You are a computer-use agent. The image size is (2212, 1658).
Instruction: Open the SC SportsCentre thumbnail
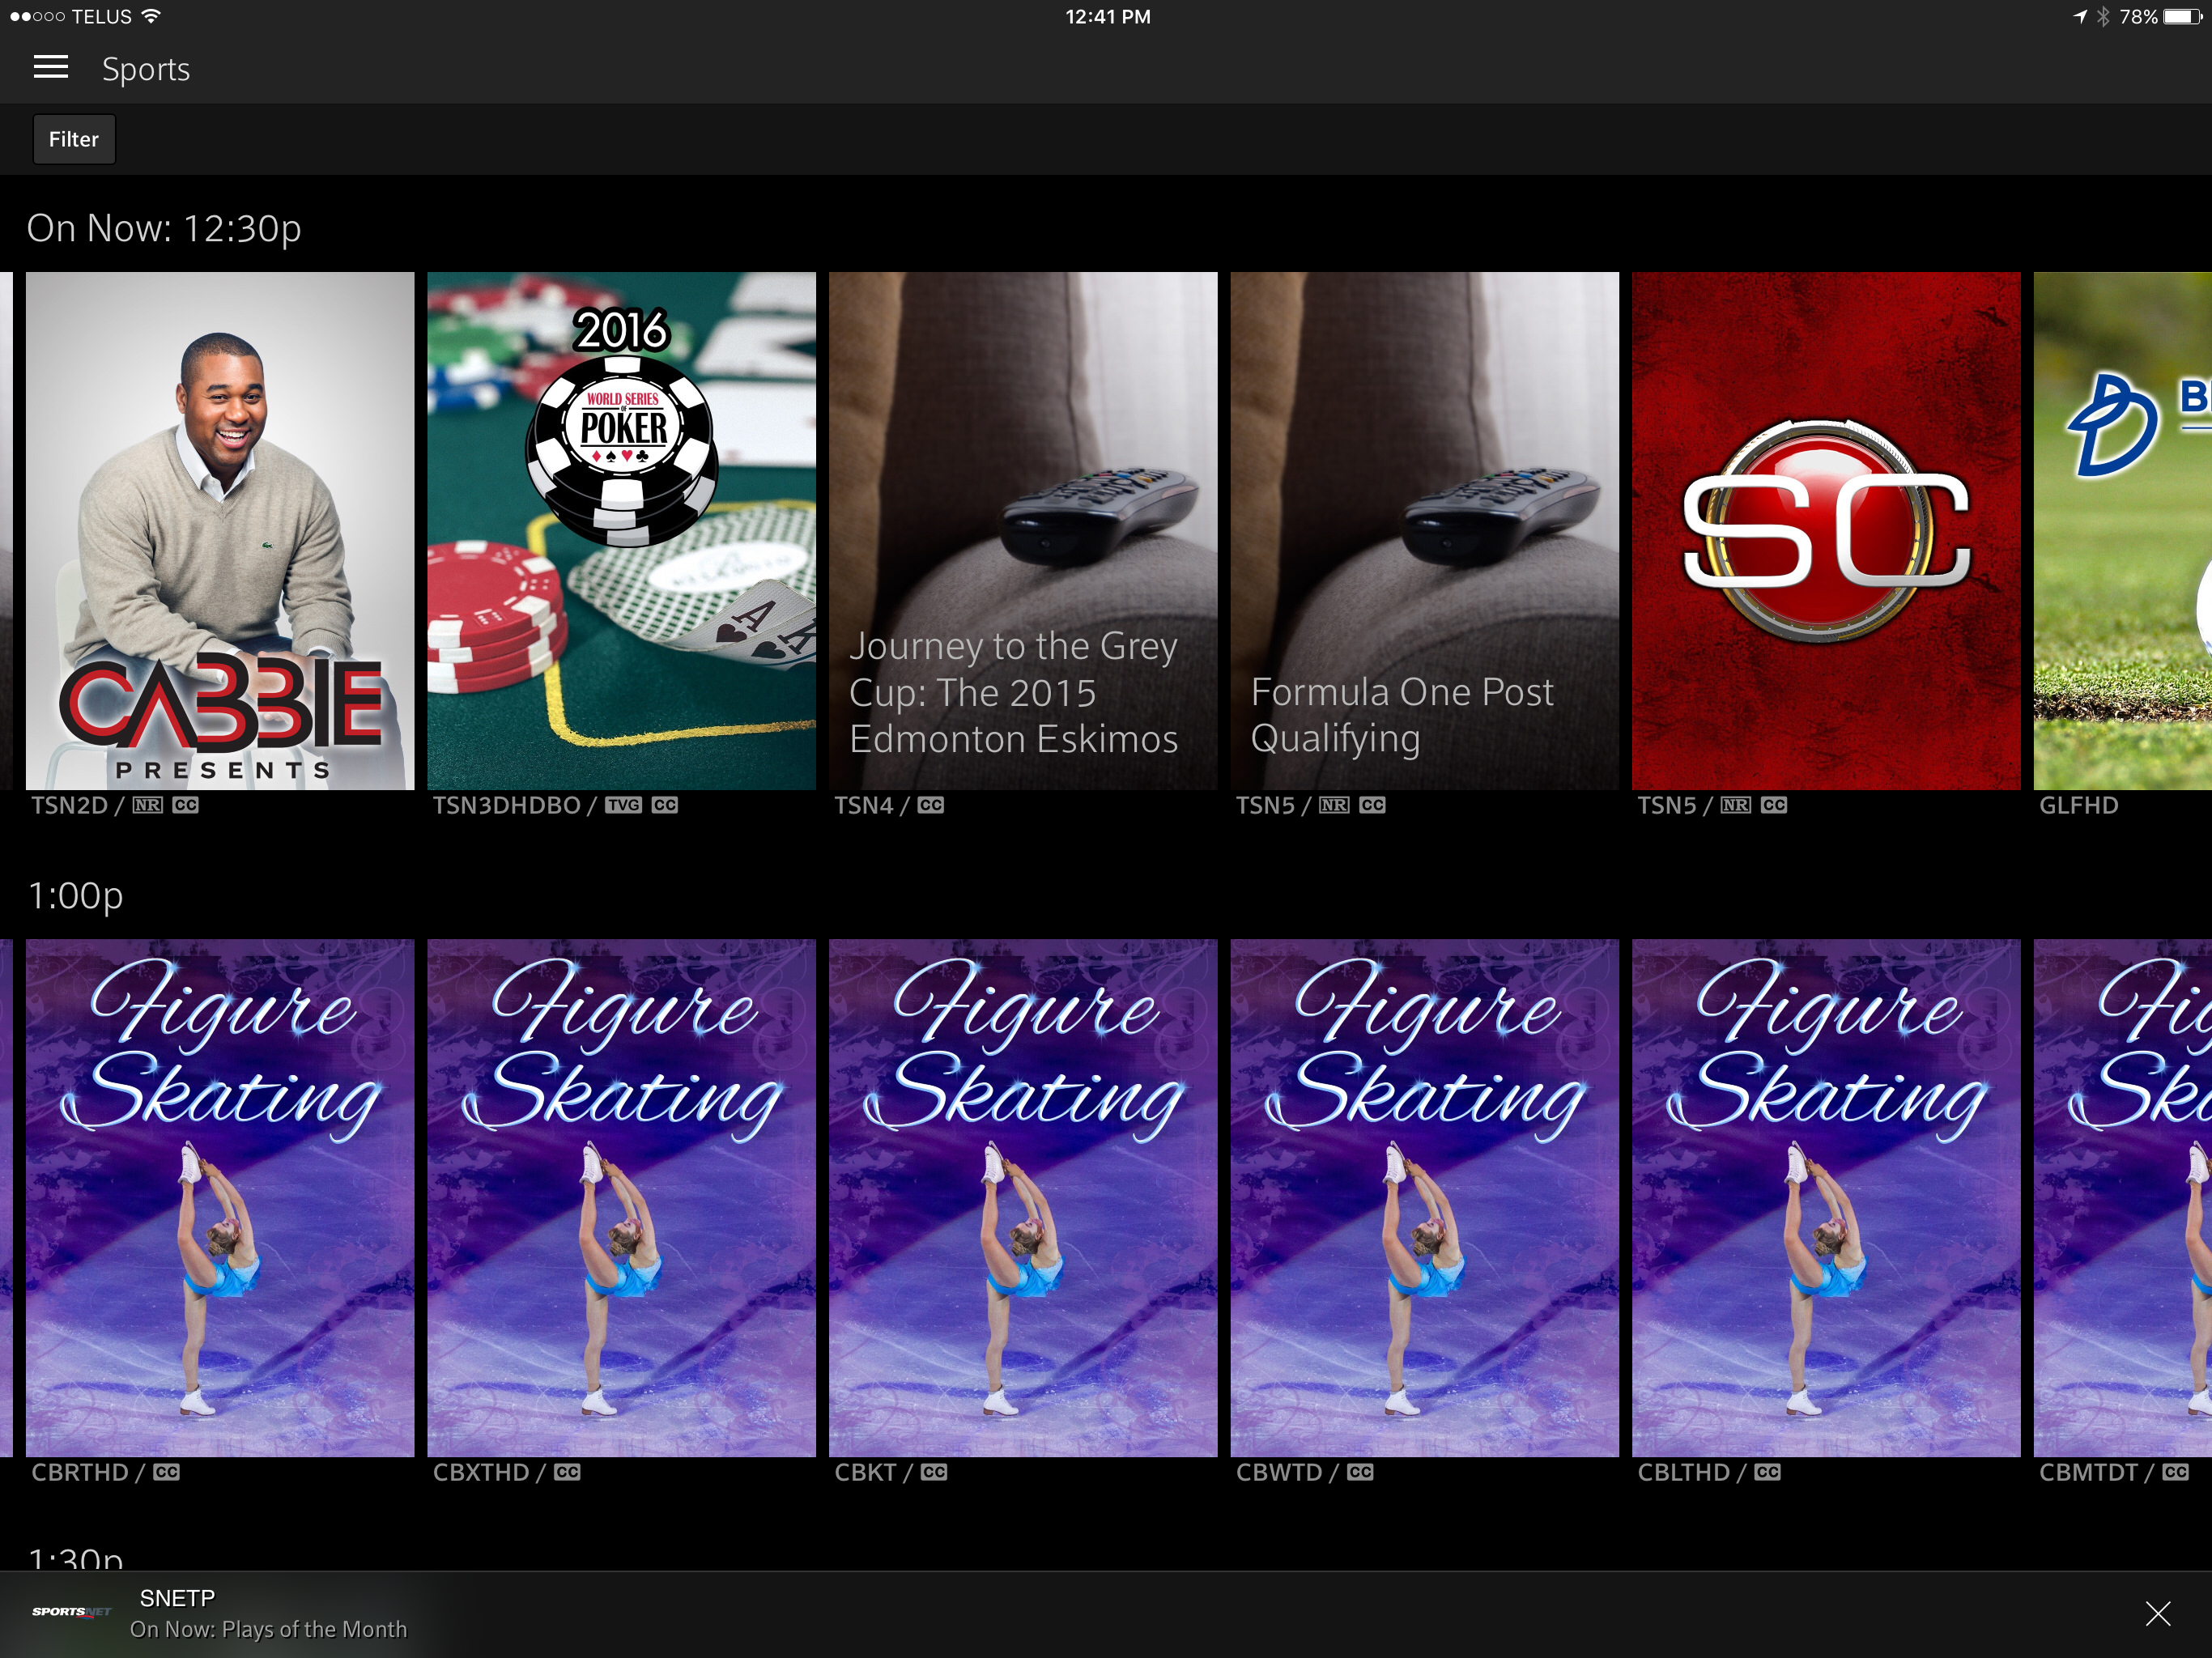coord(1826,531)
